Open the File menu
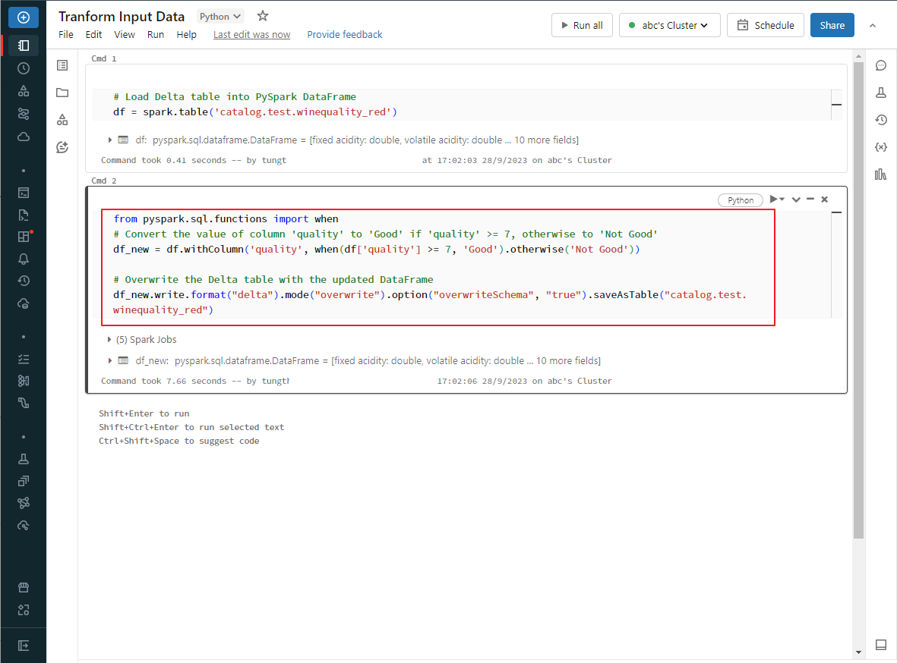Image resolution: width=897 pixels, height=663 pixels. 66,35
